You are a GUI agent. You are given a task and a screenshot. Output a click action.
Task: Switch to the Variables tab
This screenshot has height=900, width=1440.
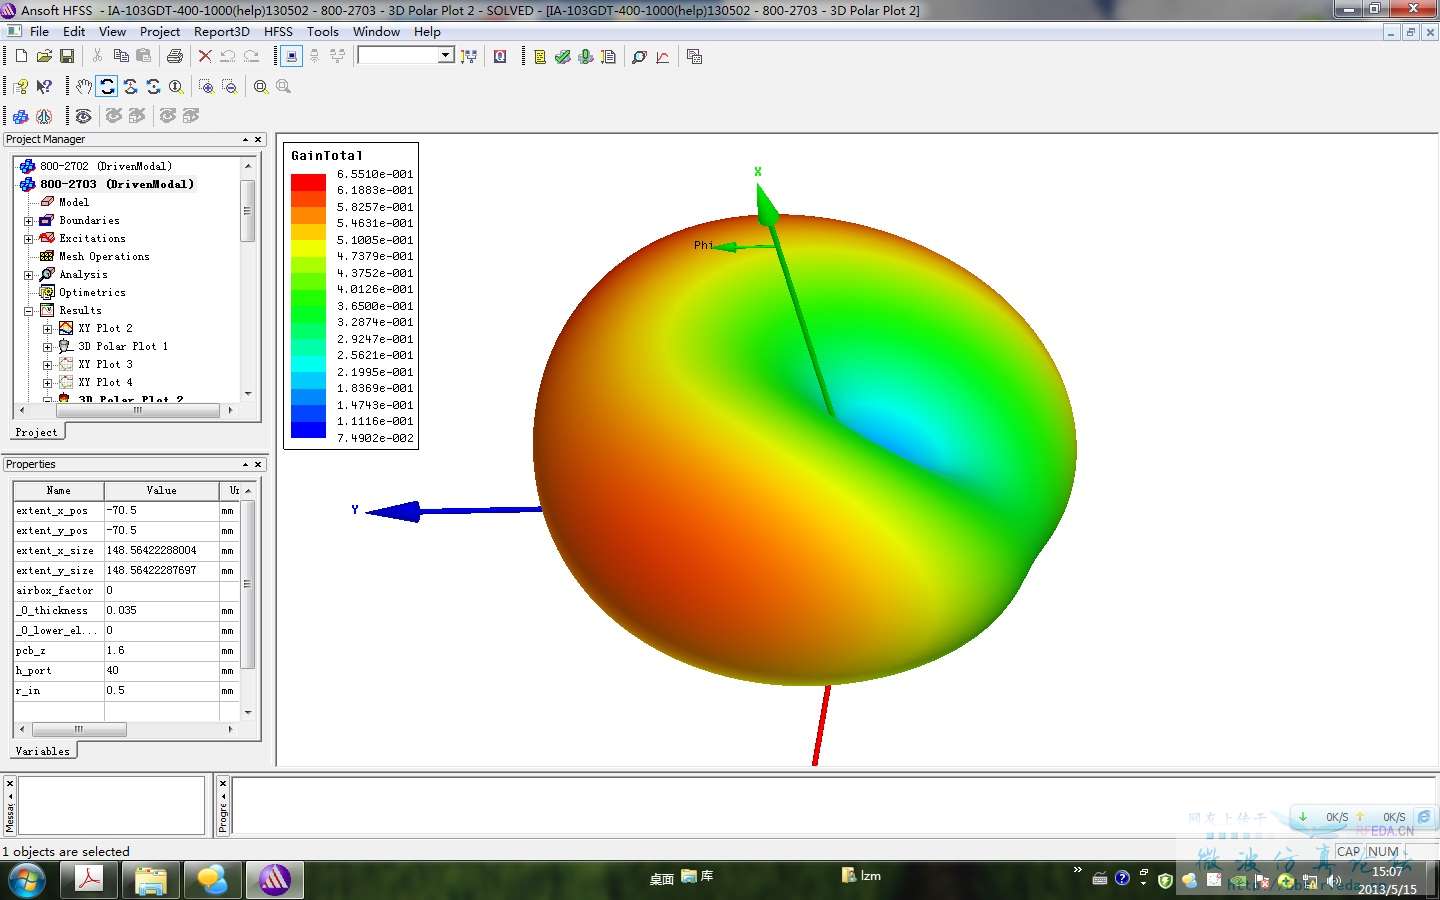[43, 751]
